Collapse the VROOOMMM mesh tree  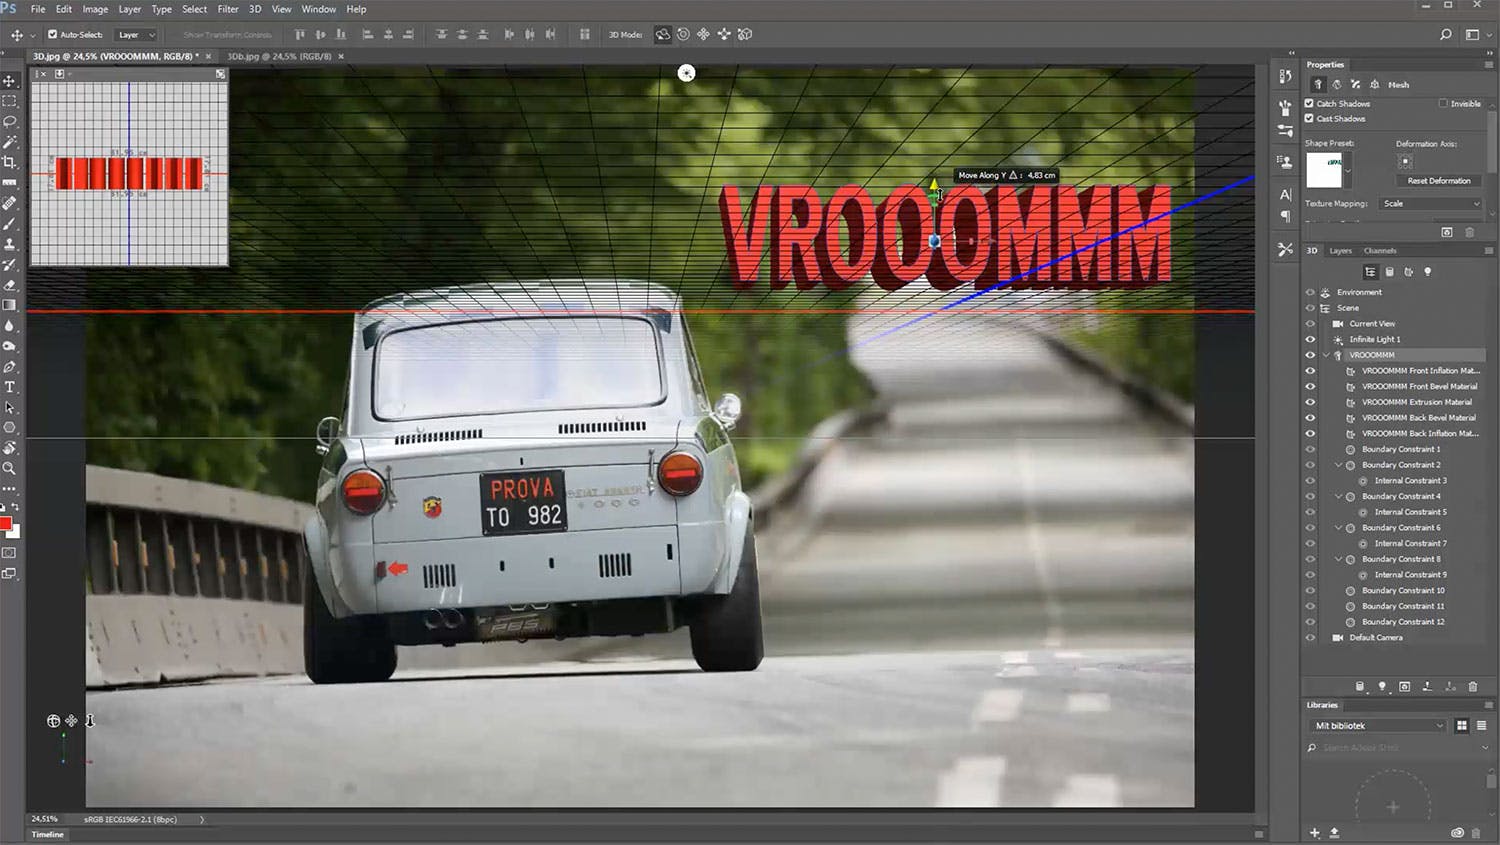click(1326, 355)
